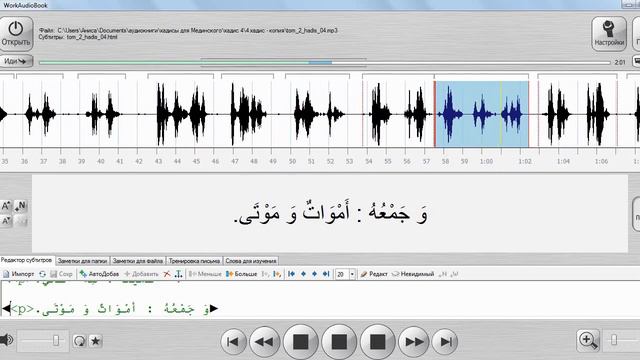The width and height of the screenshot is (640, 360).
Task: Click the yellow marker line inside the selection
Action: pyautogui.click(x=502, y=114)
